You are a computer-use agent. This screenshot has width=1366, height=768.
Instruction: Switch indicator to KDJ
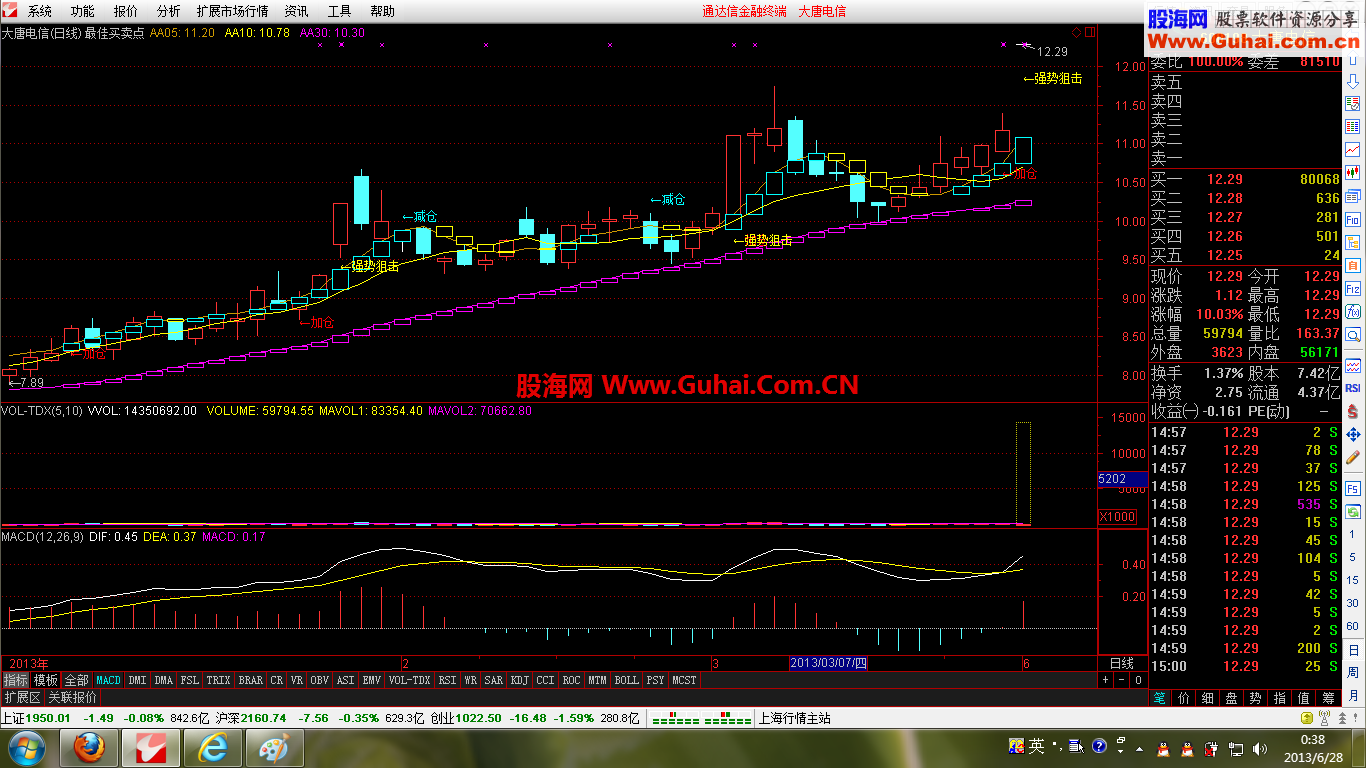520,680
